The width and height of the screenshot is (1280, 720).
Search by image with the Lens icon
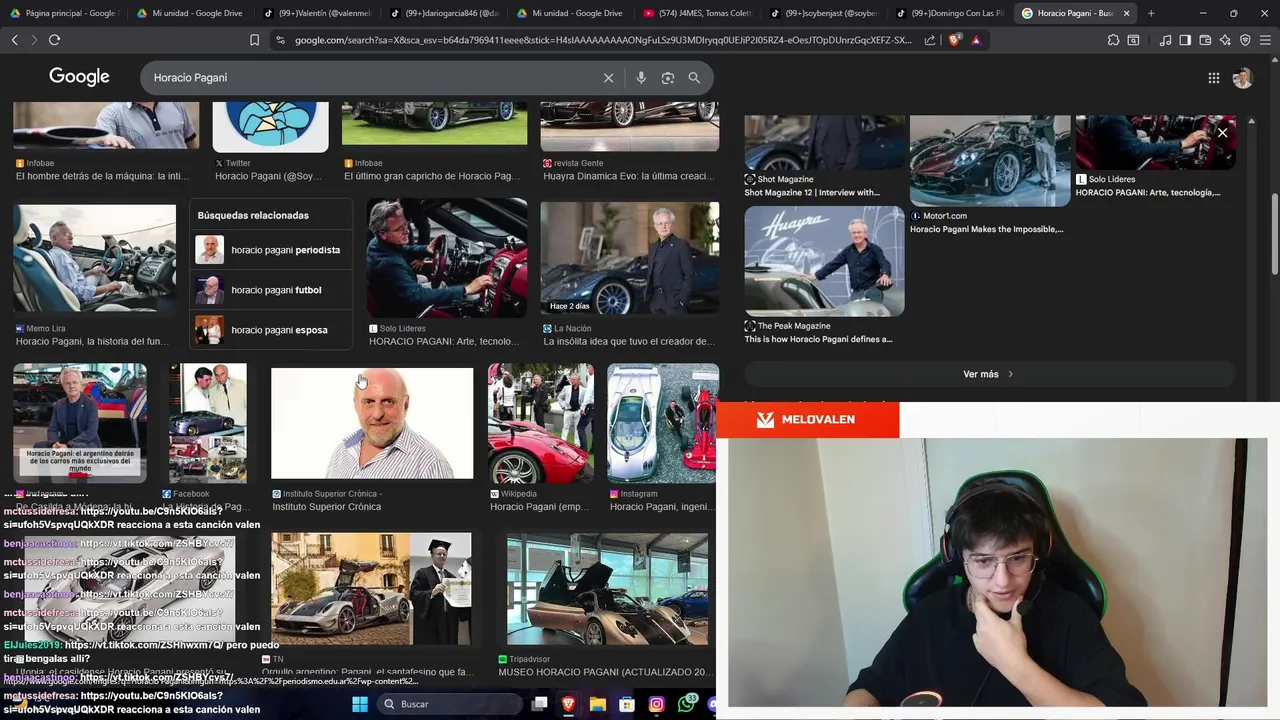(668, 78)
